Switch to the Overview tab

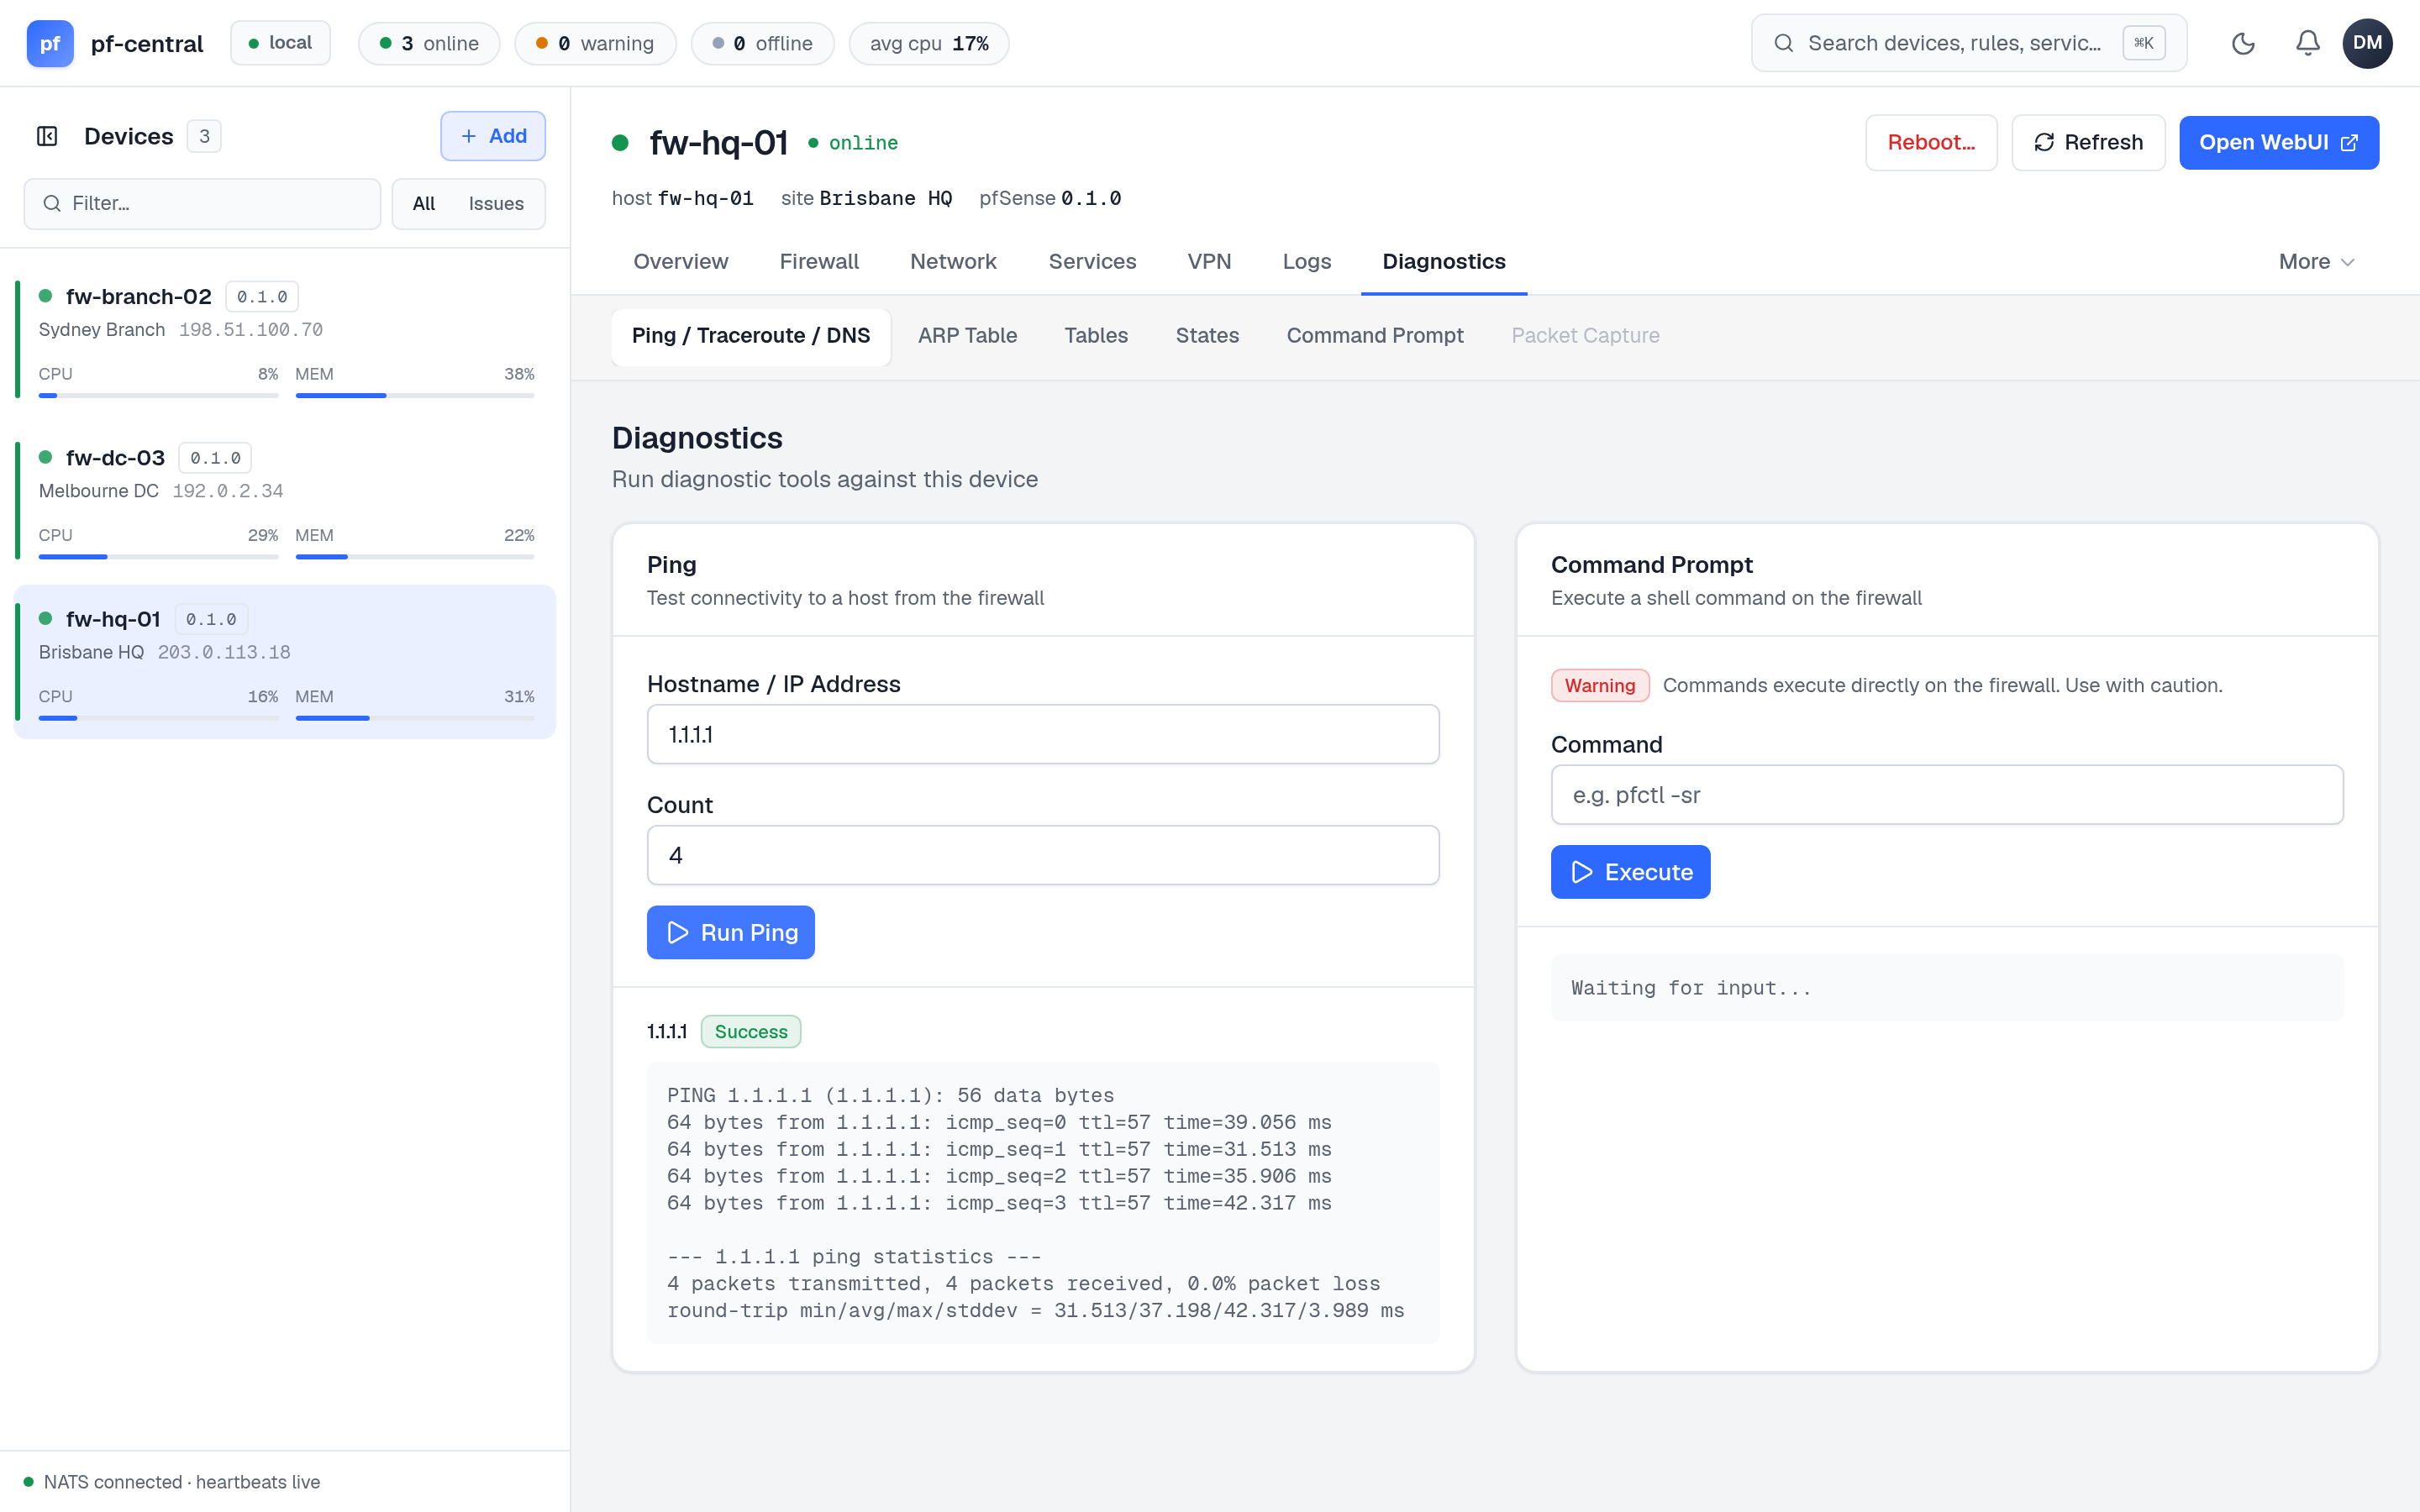(x=680, y=262)
